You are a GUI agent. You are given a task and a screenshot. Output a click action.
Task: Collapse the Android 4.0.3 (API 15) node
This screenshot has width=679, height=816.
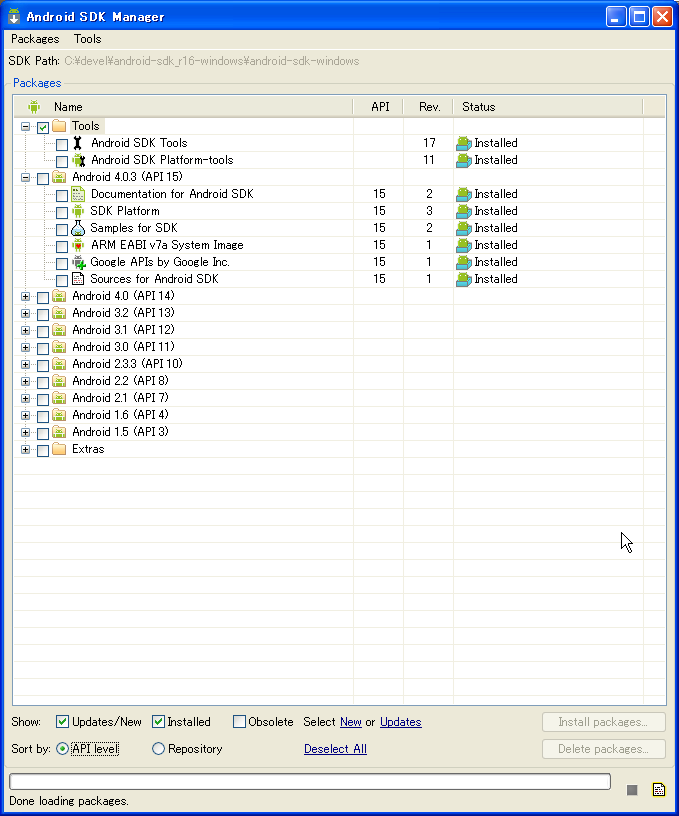tap(25, 177)
